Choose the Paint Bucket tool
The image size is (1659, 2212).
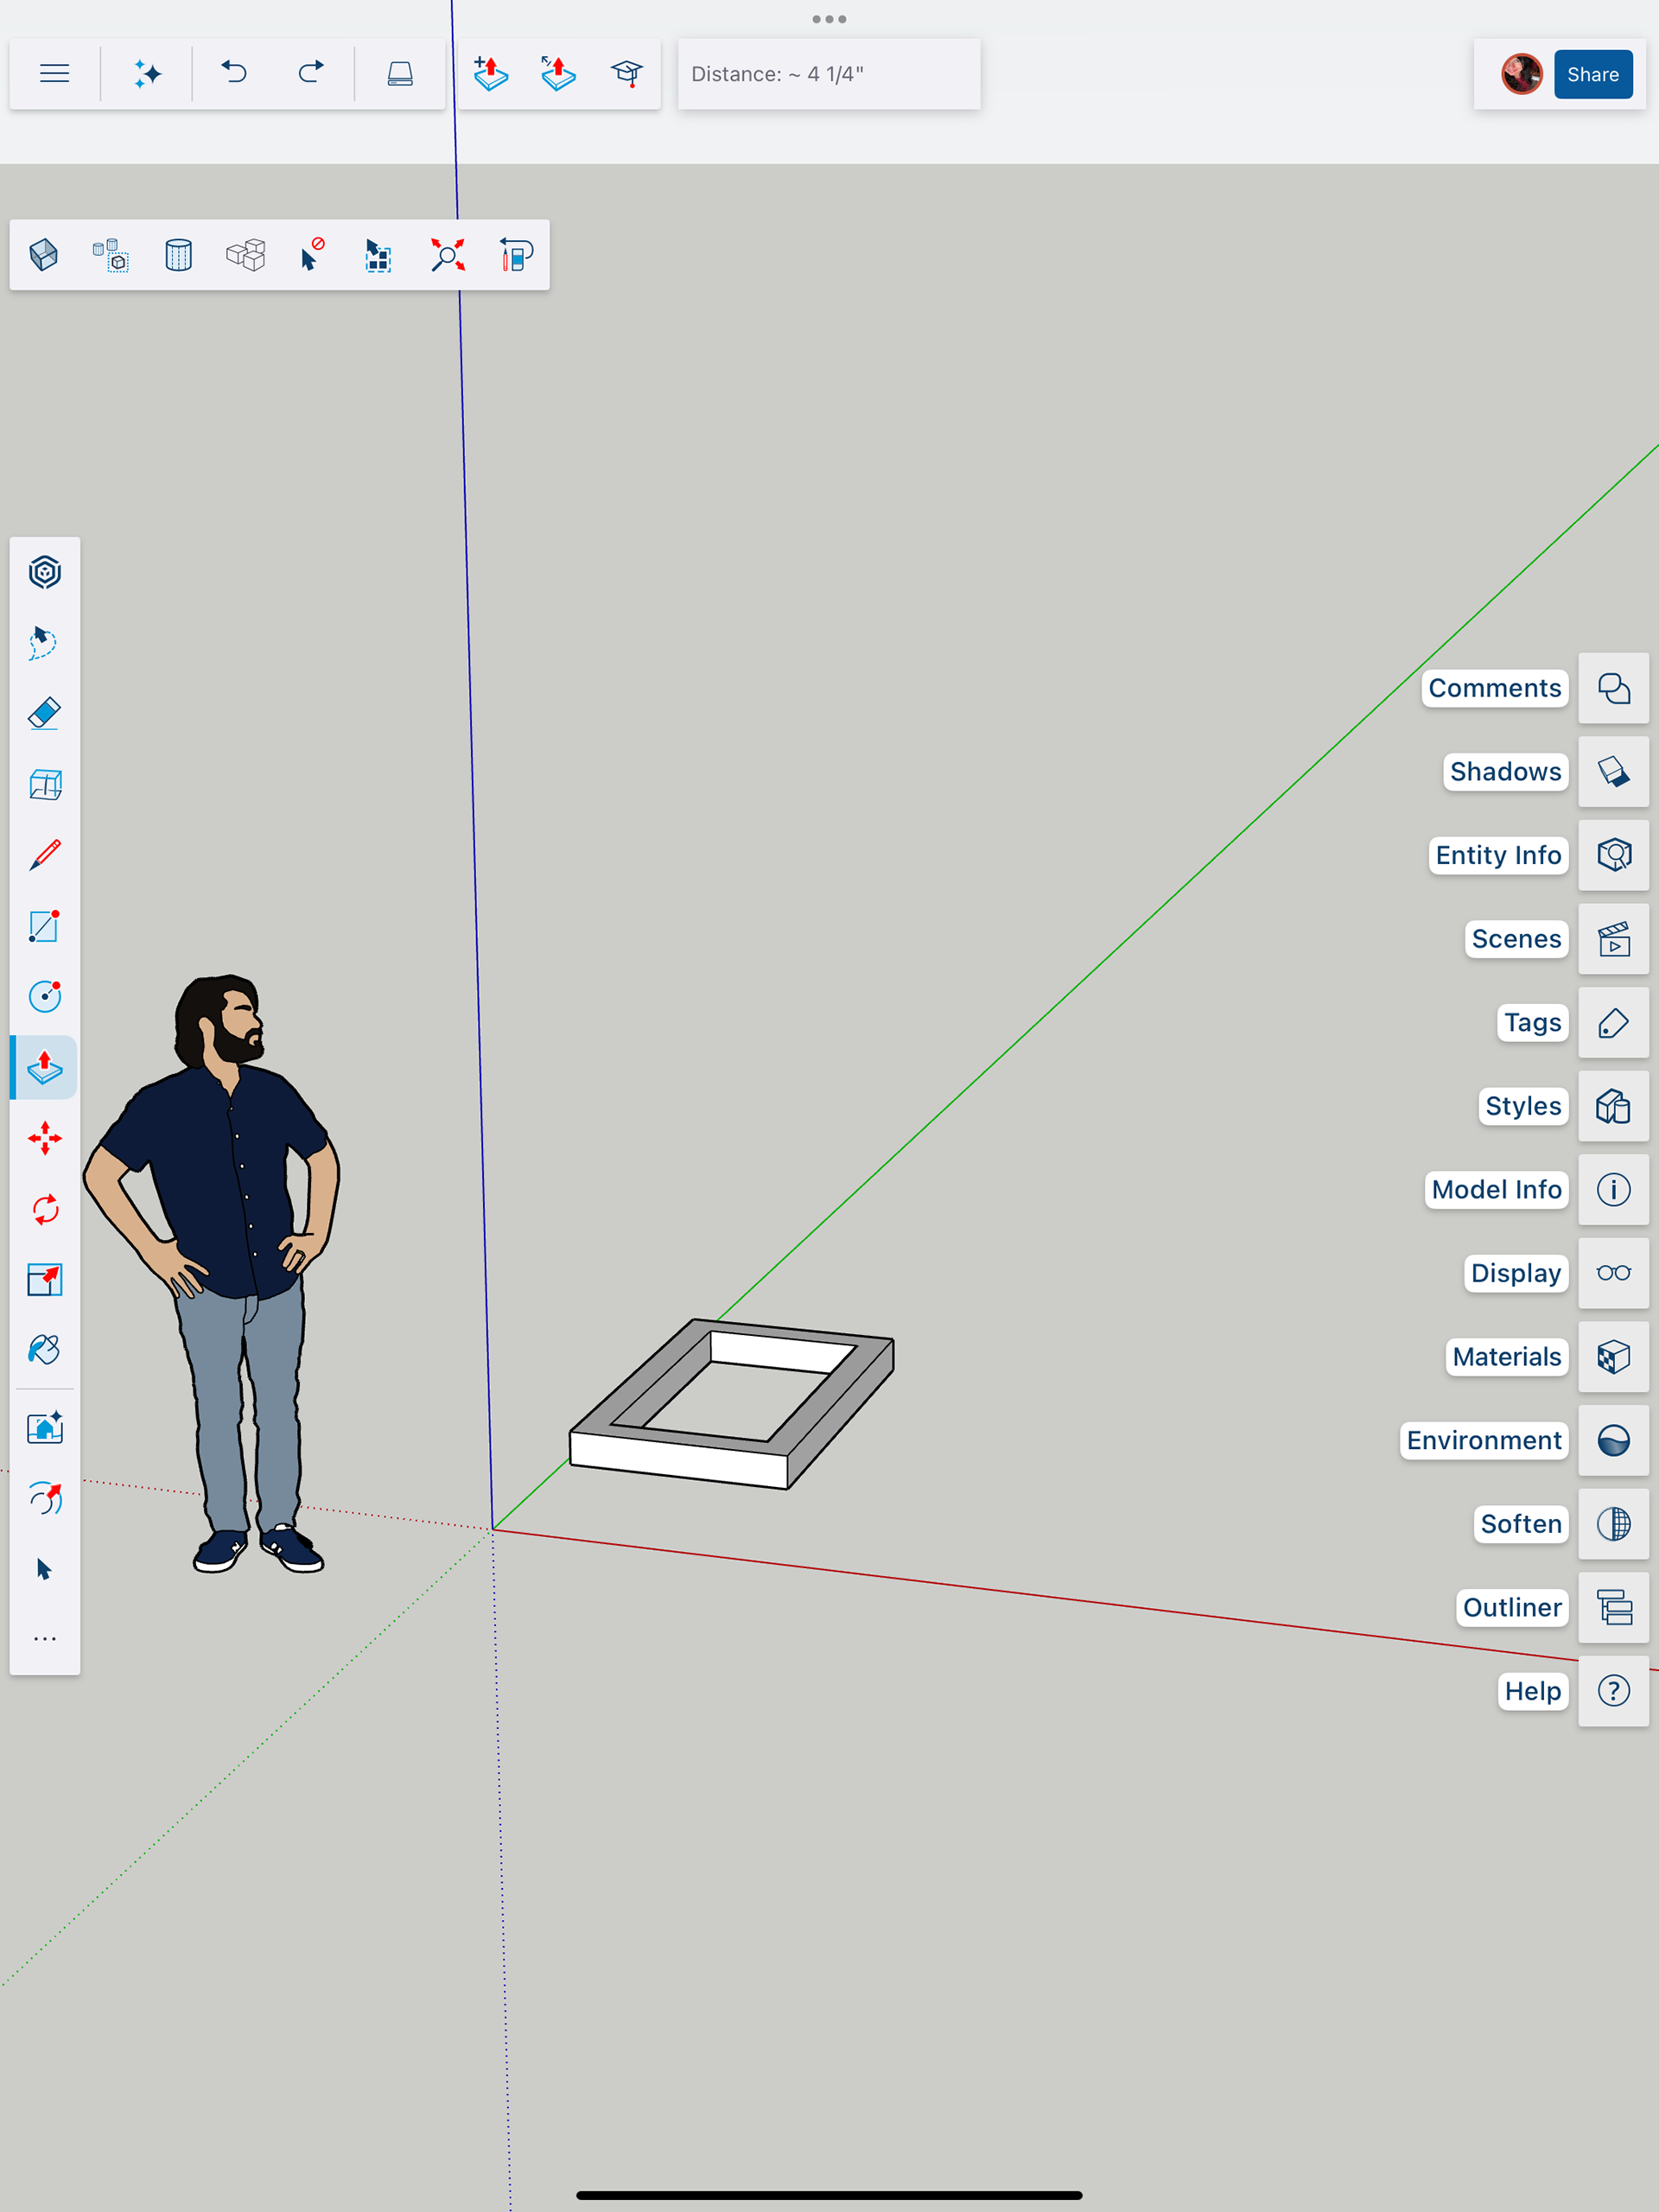(x=45, y=1350)
